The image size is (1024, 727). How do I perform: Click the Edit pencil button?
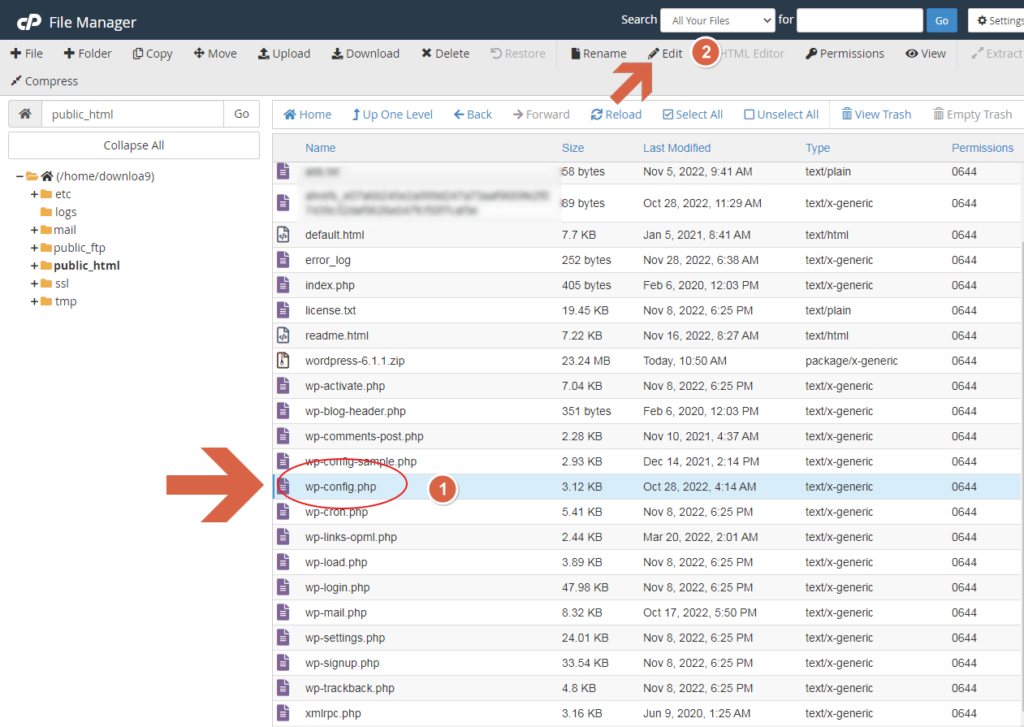pyautogui.click(x=665, y=54)
